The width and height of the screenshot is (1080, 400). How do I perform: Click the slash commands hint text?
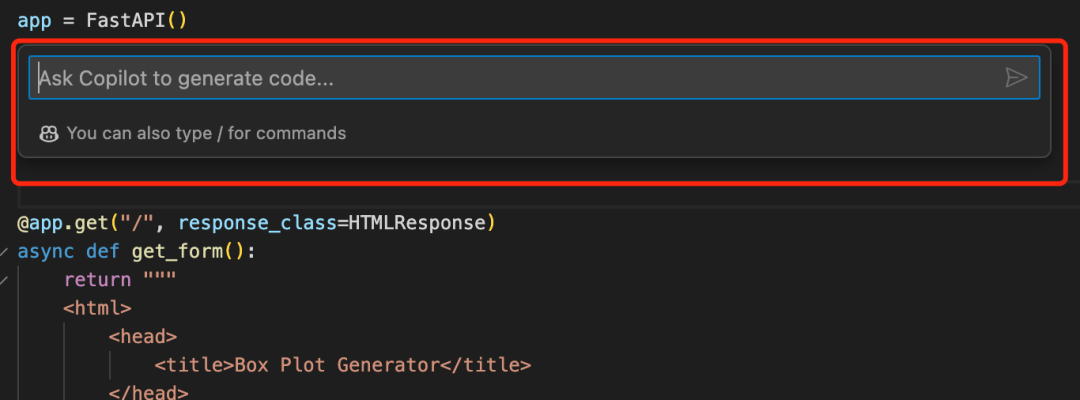206,133
